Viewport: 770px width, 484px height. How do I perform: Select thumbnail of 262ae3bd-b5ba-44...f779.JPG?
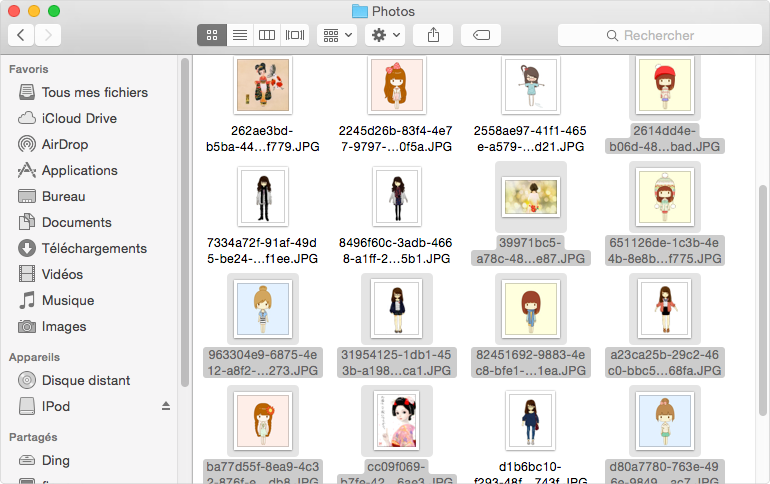click(263, 85)
